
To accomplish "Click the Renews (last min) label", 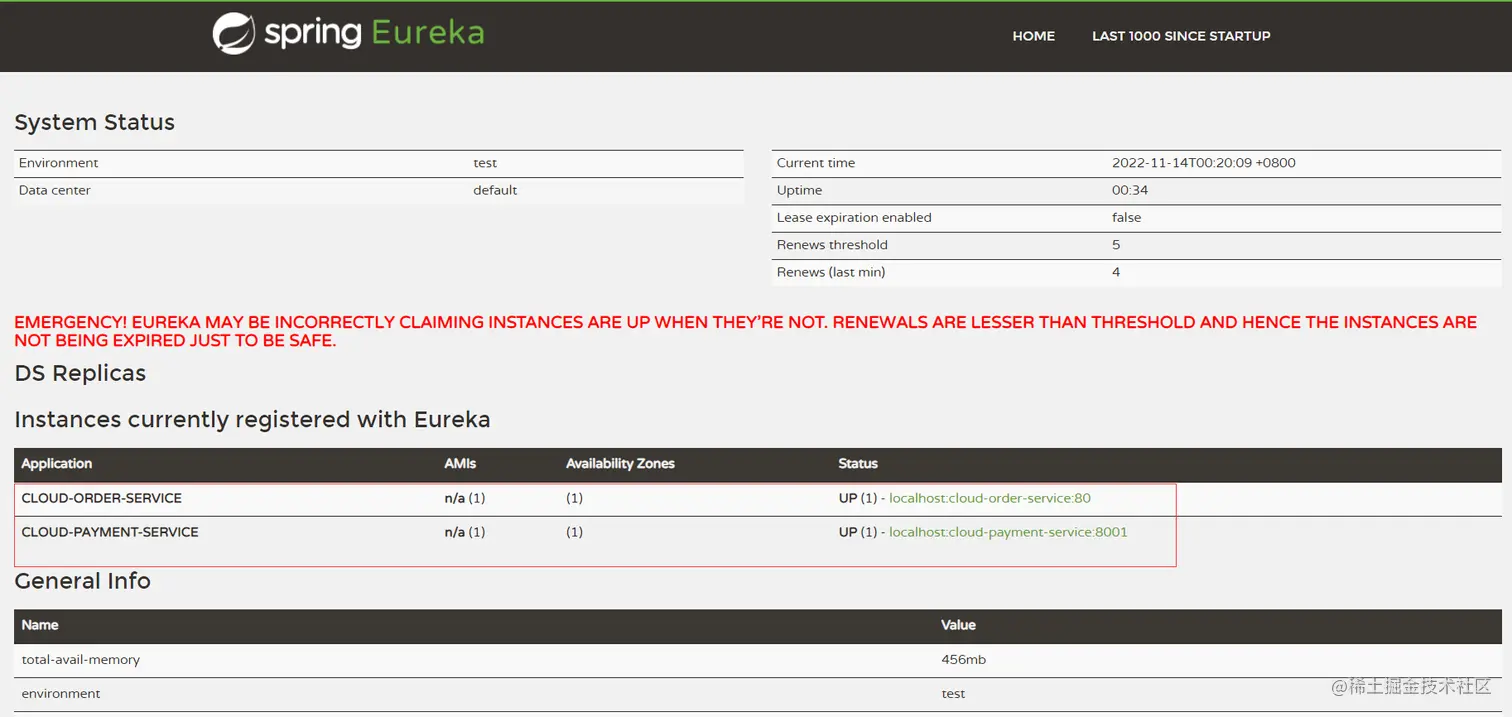I will tap(831, 272).
